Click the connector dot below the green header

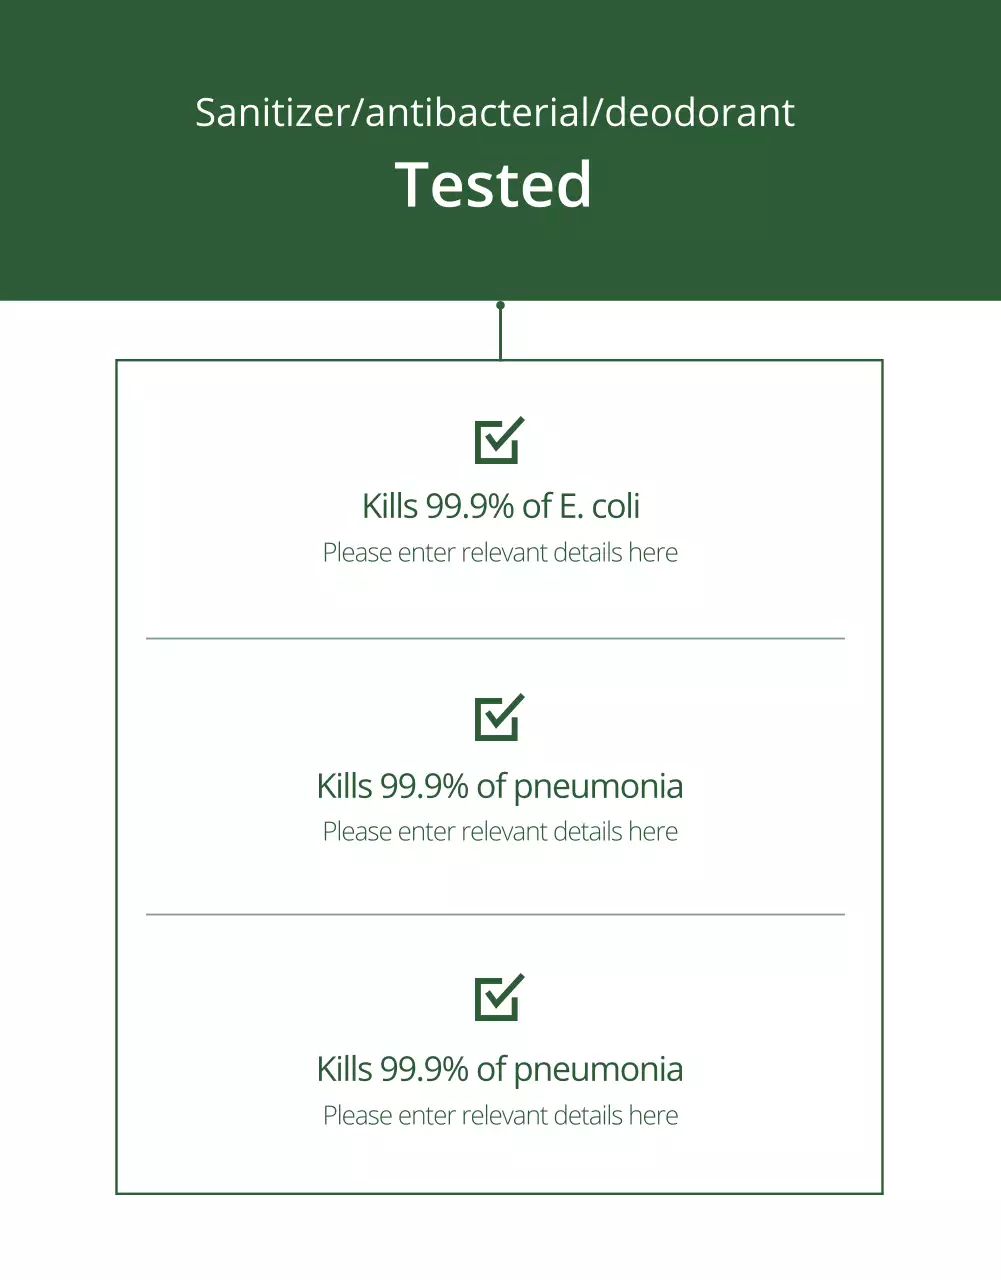pos(500,305)
